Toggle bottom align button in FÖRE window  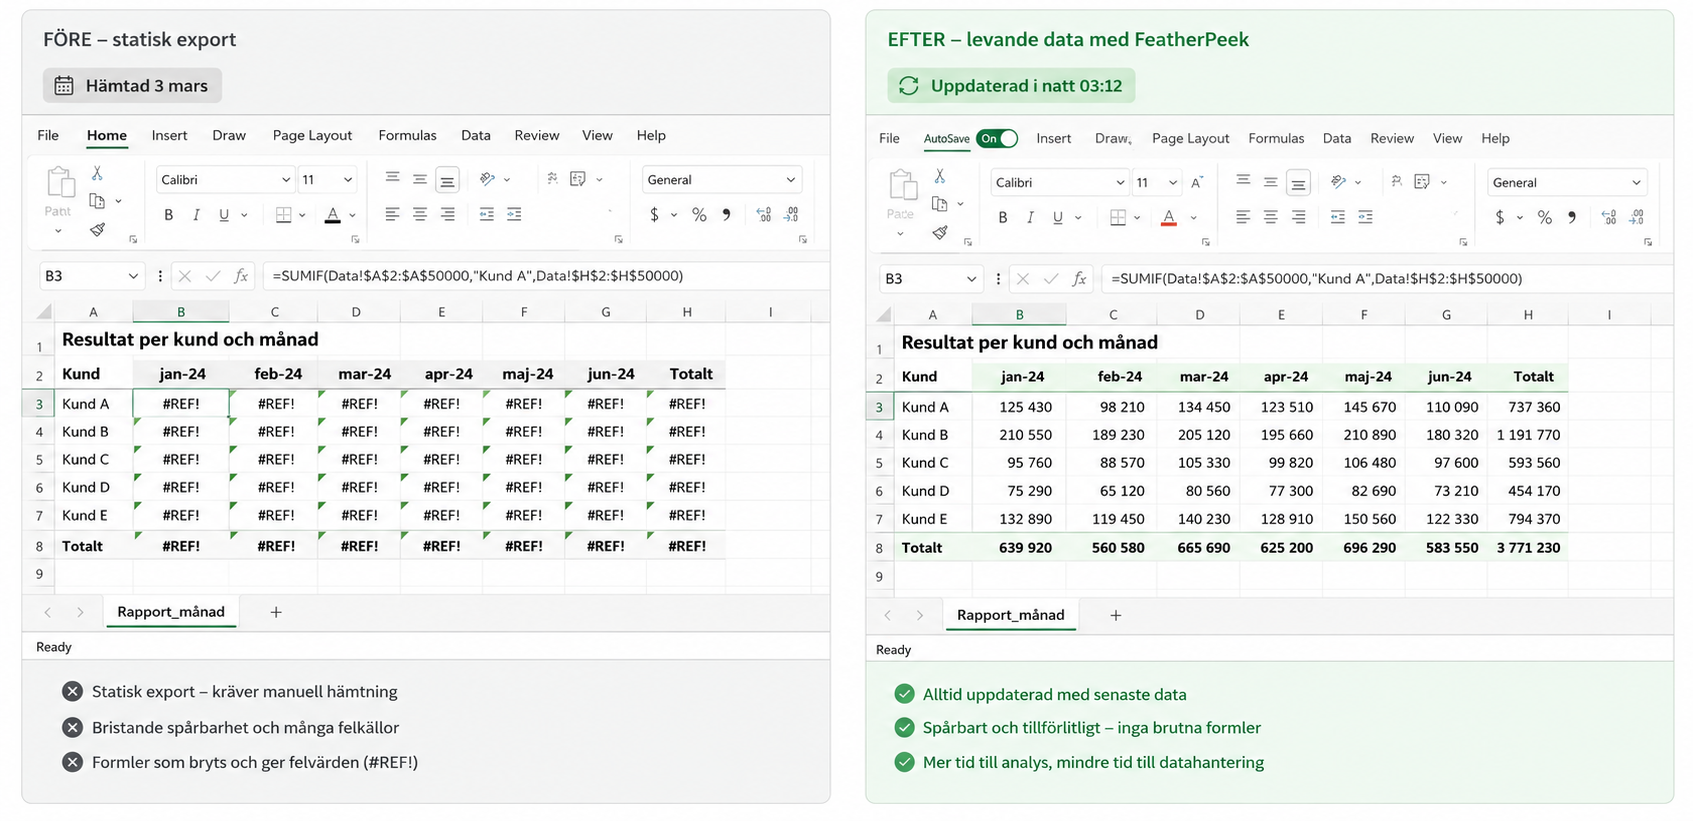pyautogui.click(x=447, y=179)
